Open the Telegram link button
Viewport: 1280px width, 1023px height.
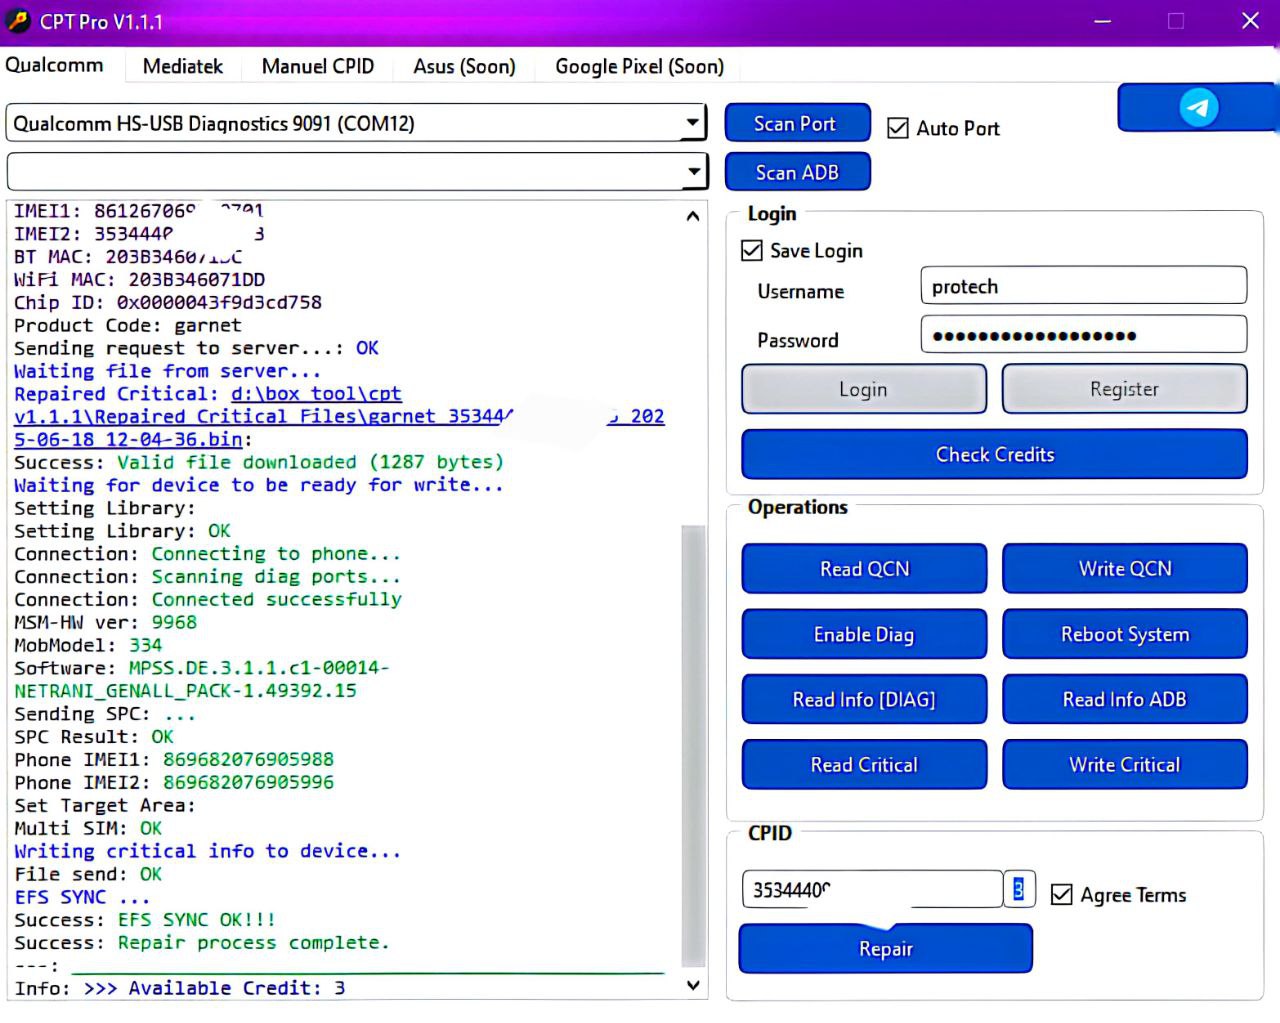point(1197,107)
